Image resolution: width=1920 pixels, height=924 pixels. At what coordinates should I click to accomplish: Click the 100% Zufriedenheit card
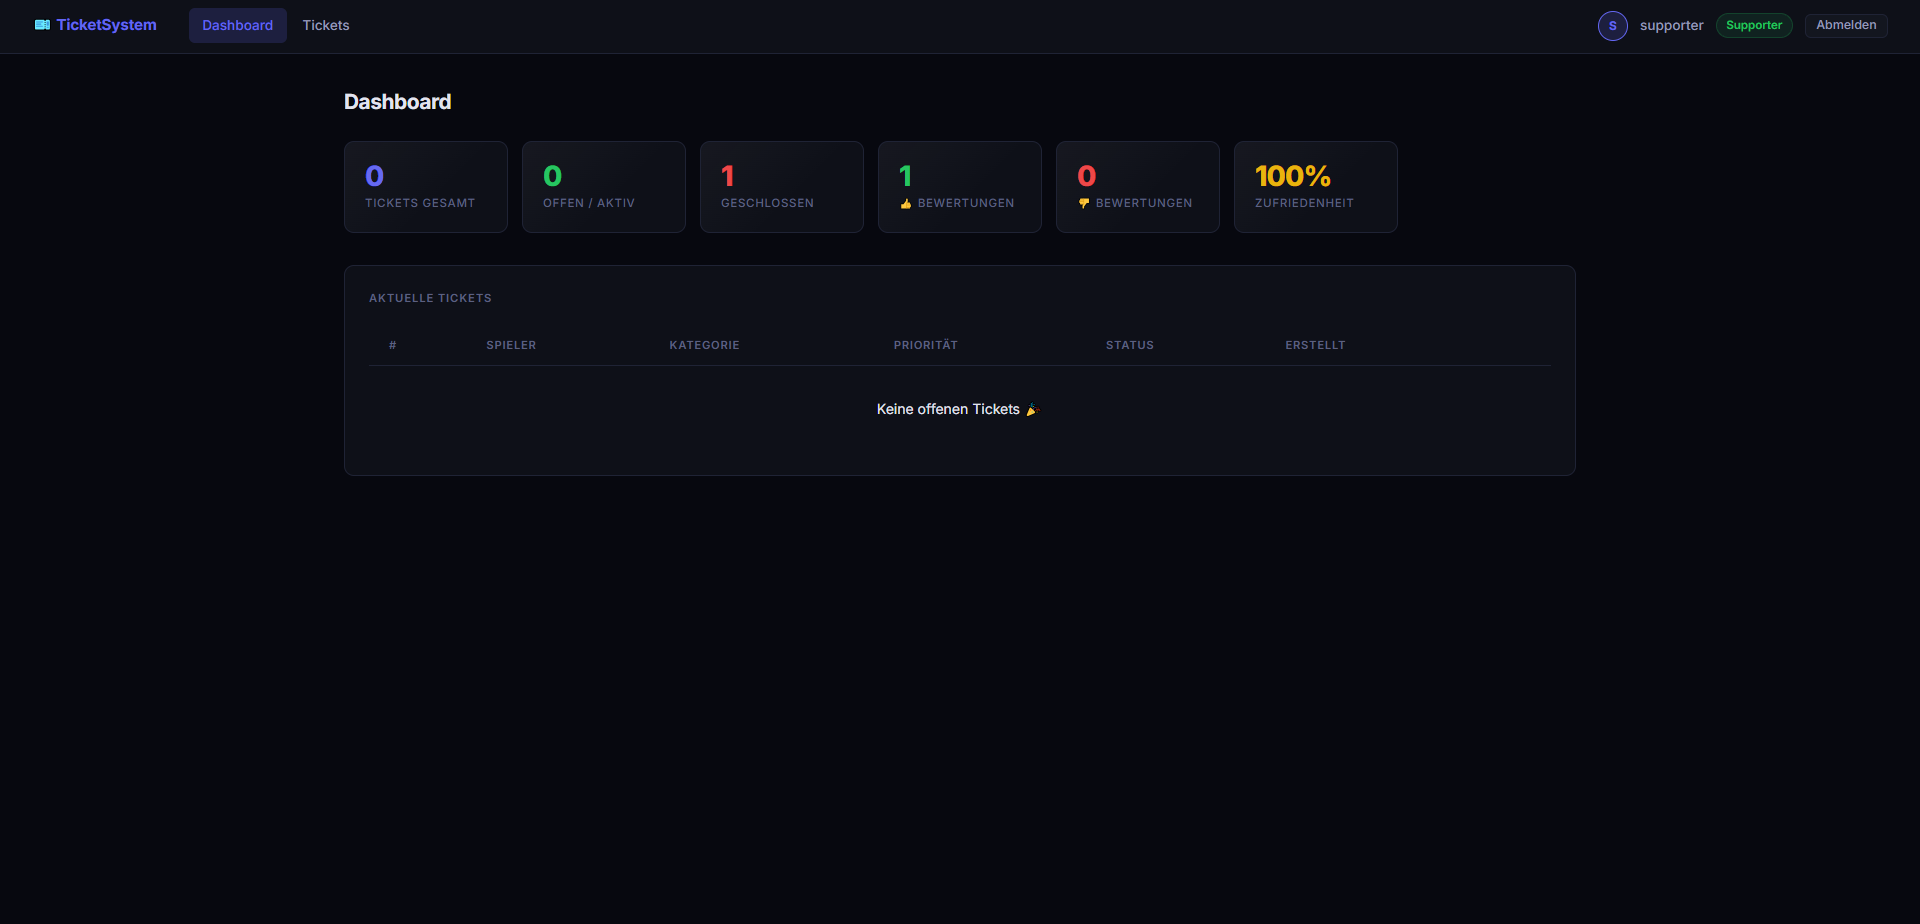tap(1316, 187)
